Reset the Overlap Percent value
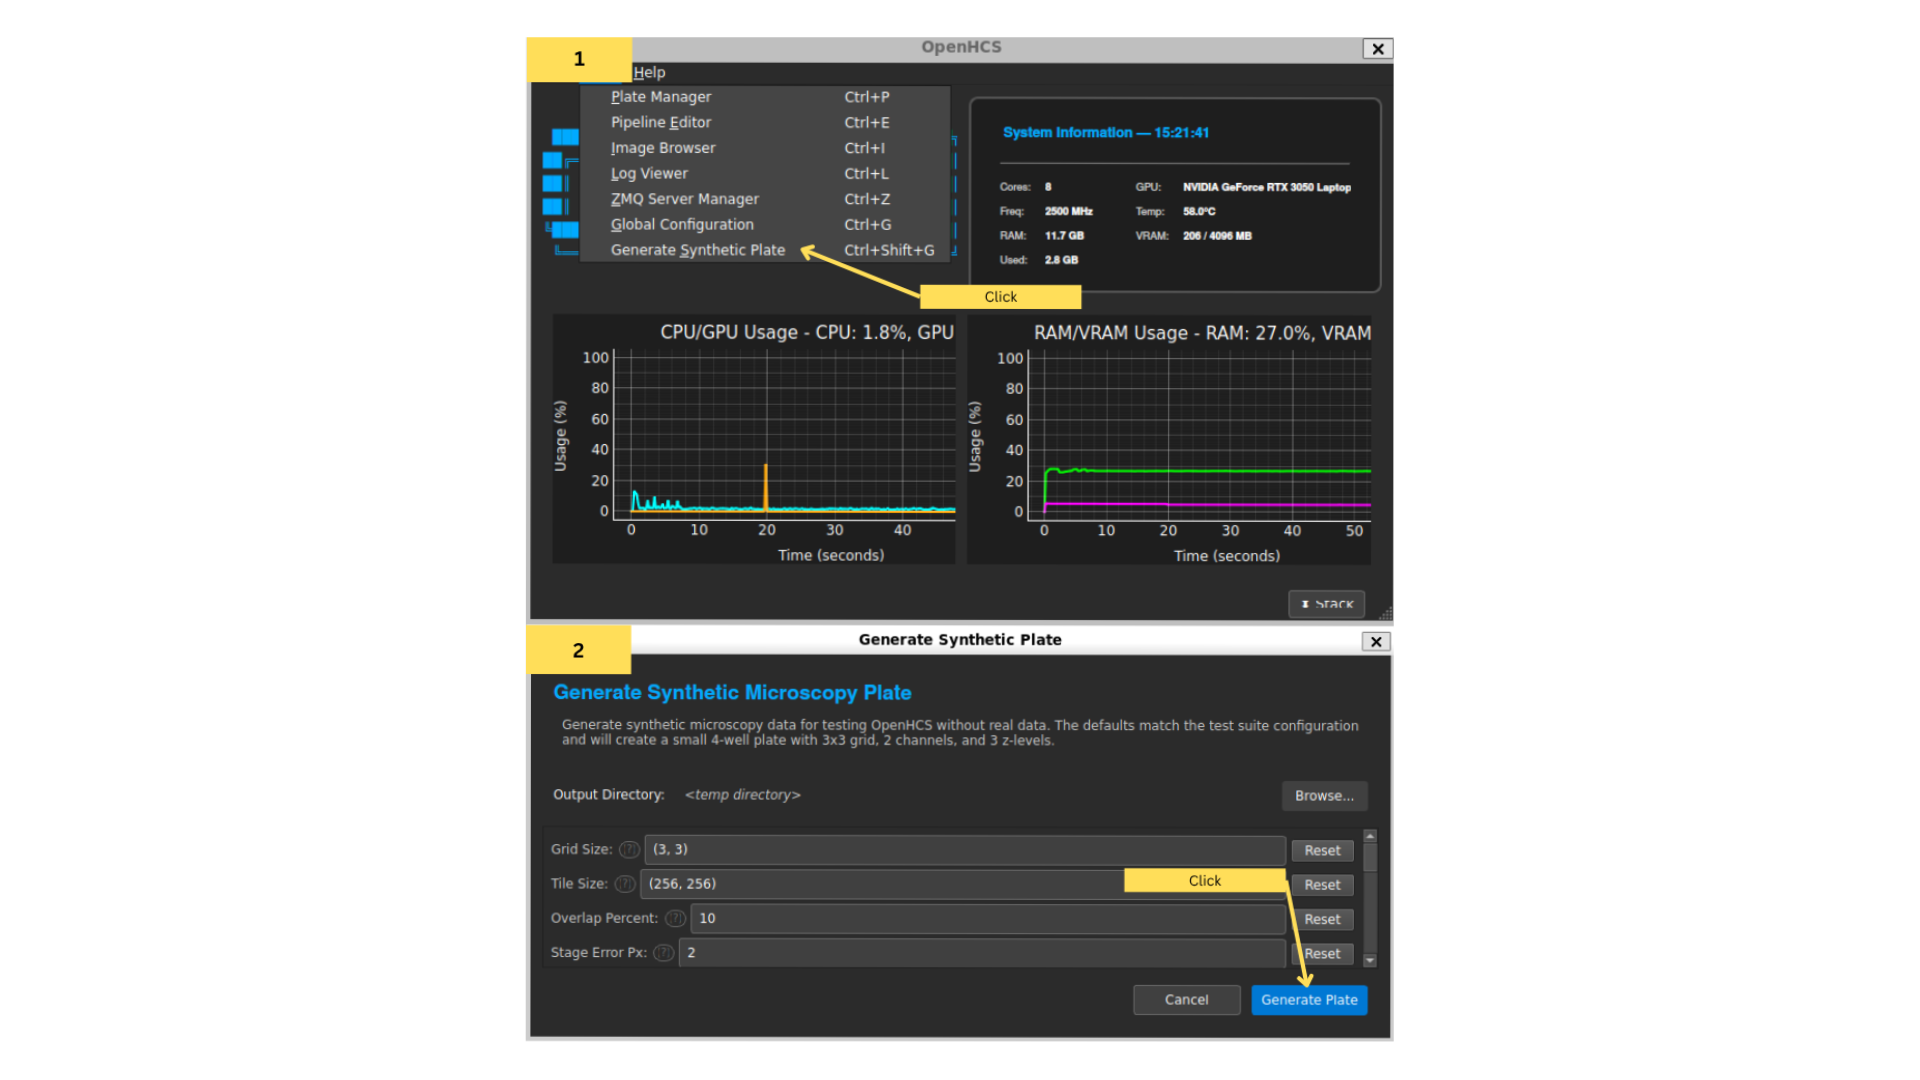The image size is (1920, 1080). [x=1322, y=919]
